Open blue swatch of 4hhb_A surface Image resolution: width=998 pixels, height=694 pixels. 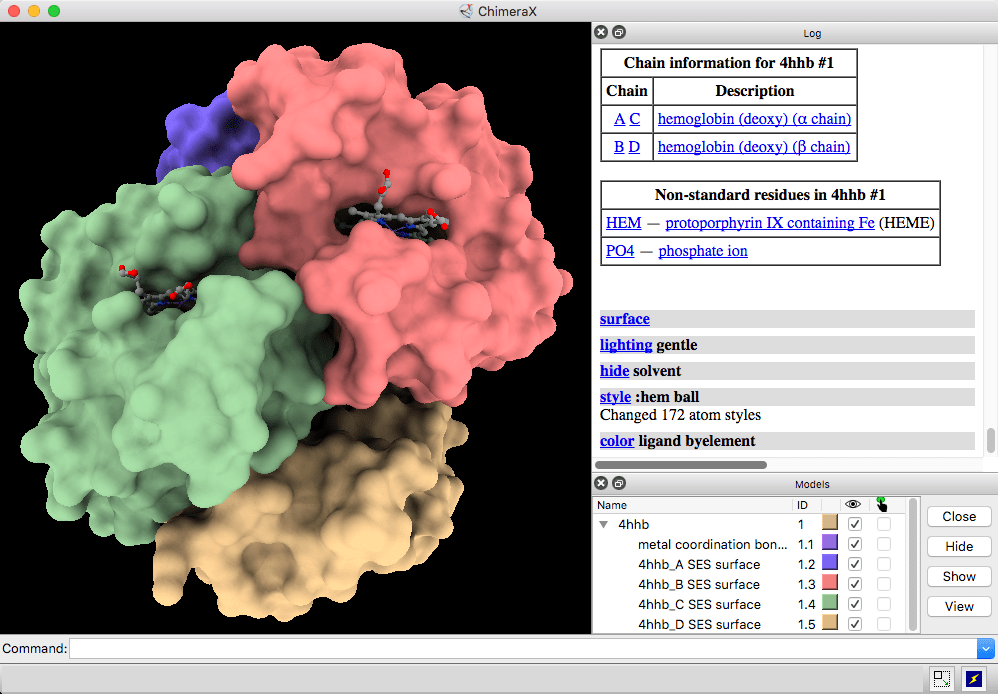829,562
